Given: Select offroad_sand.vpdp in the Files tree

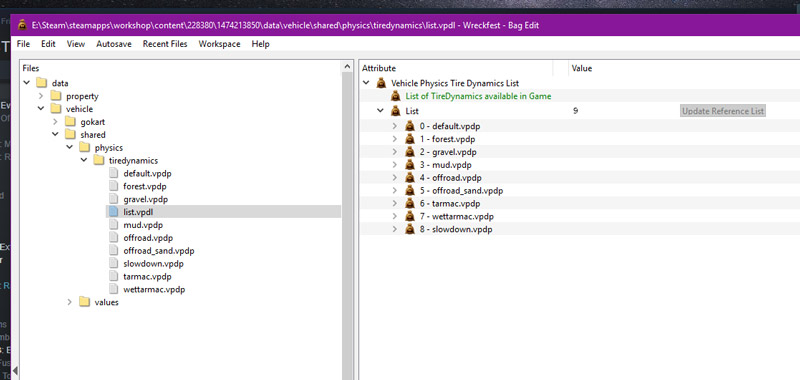Looking at the screenshot, I should pos(159,251).
